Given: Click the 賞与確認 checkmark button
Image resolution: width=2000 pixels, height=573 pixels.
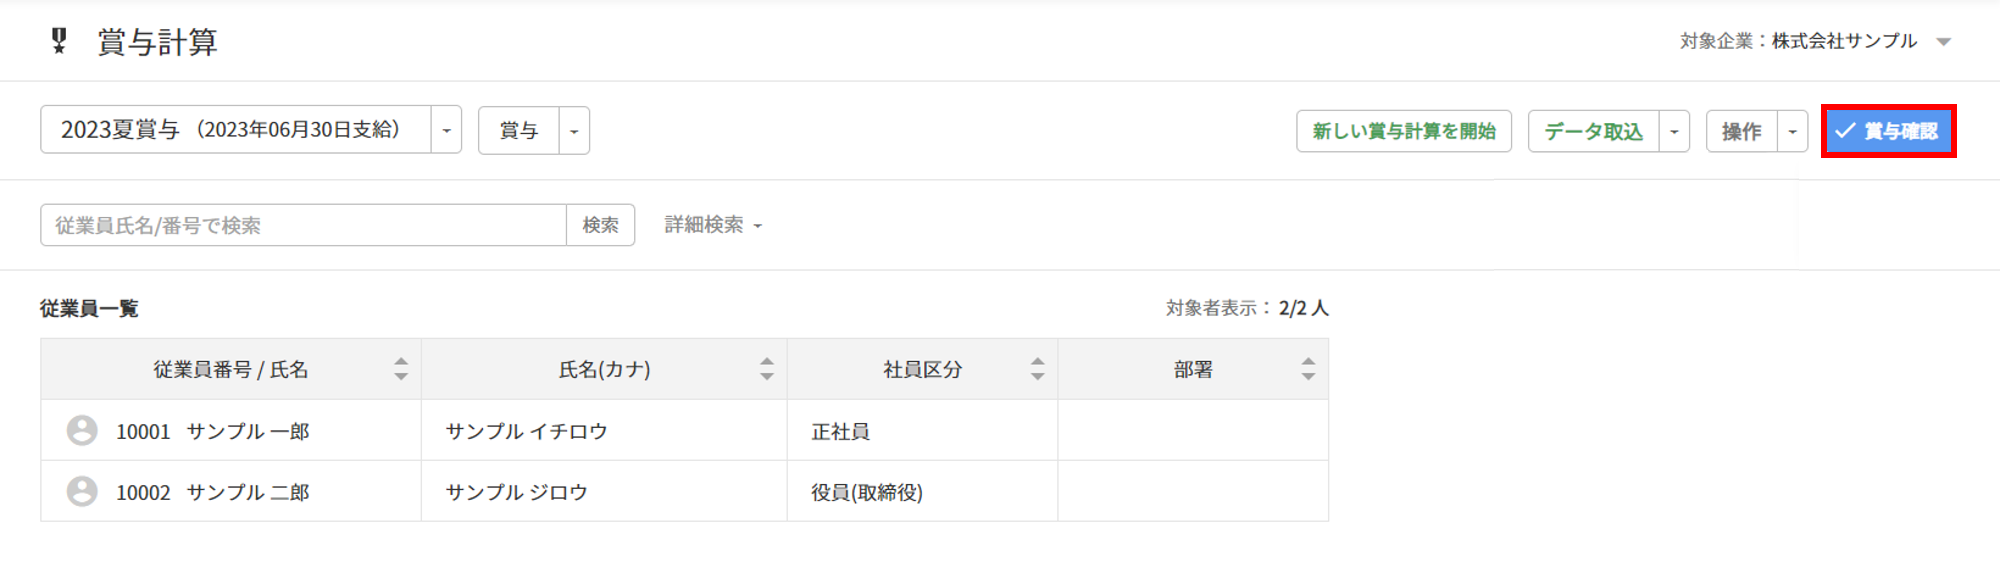Looking at the screenshot, I should 1888,131.
